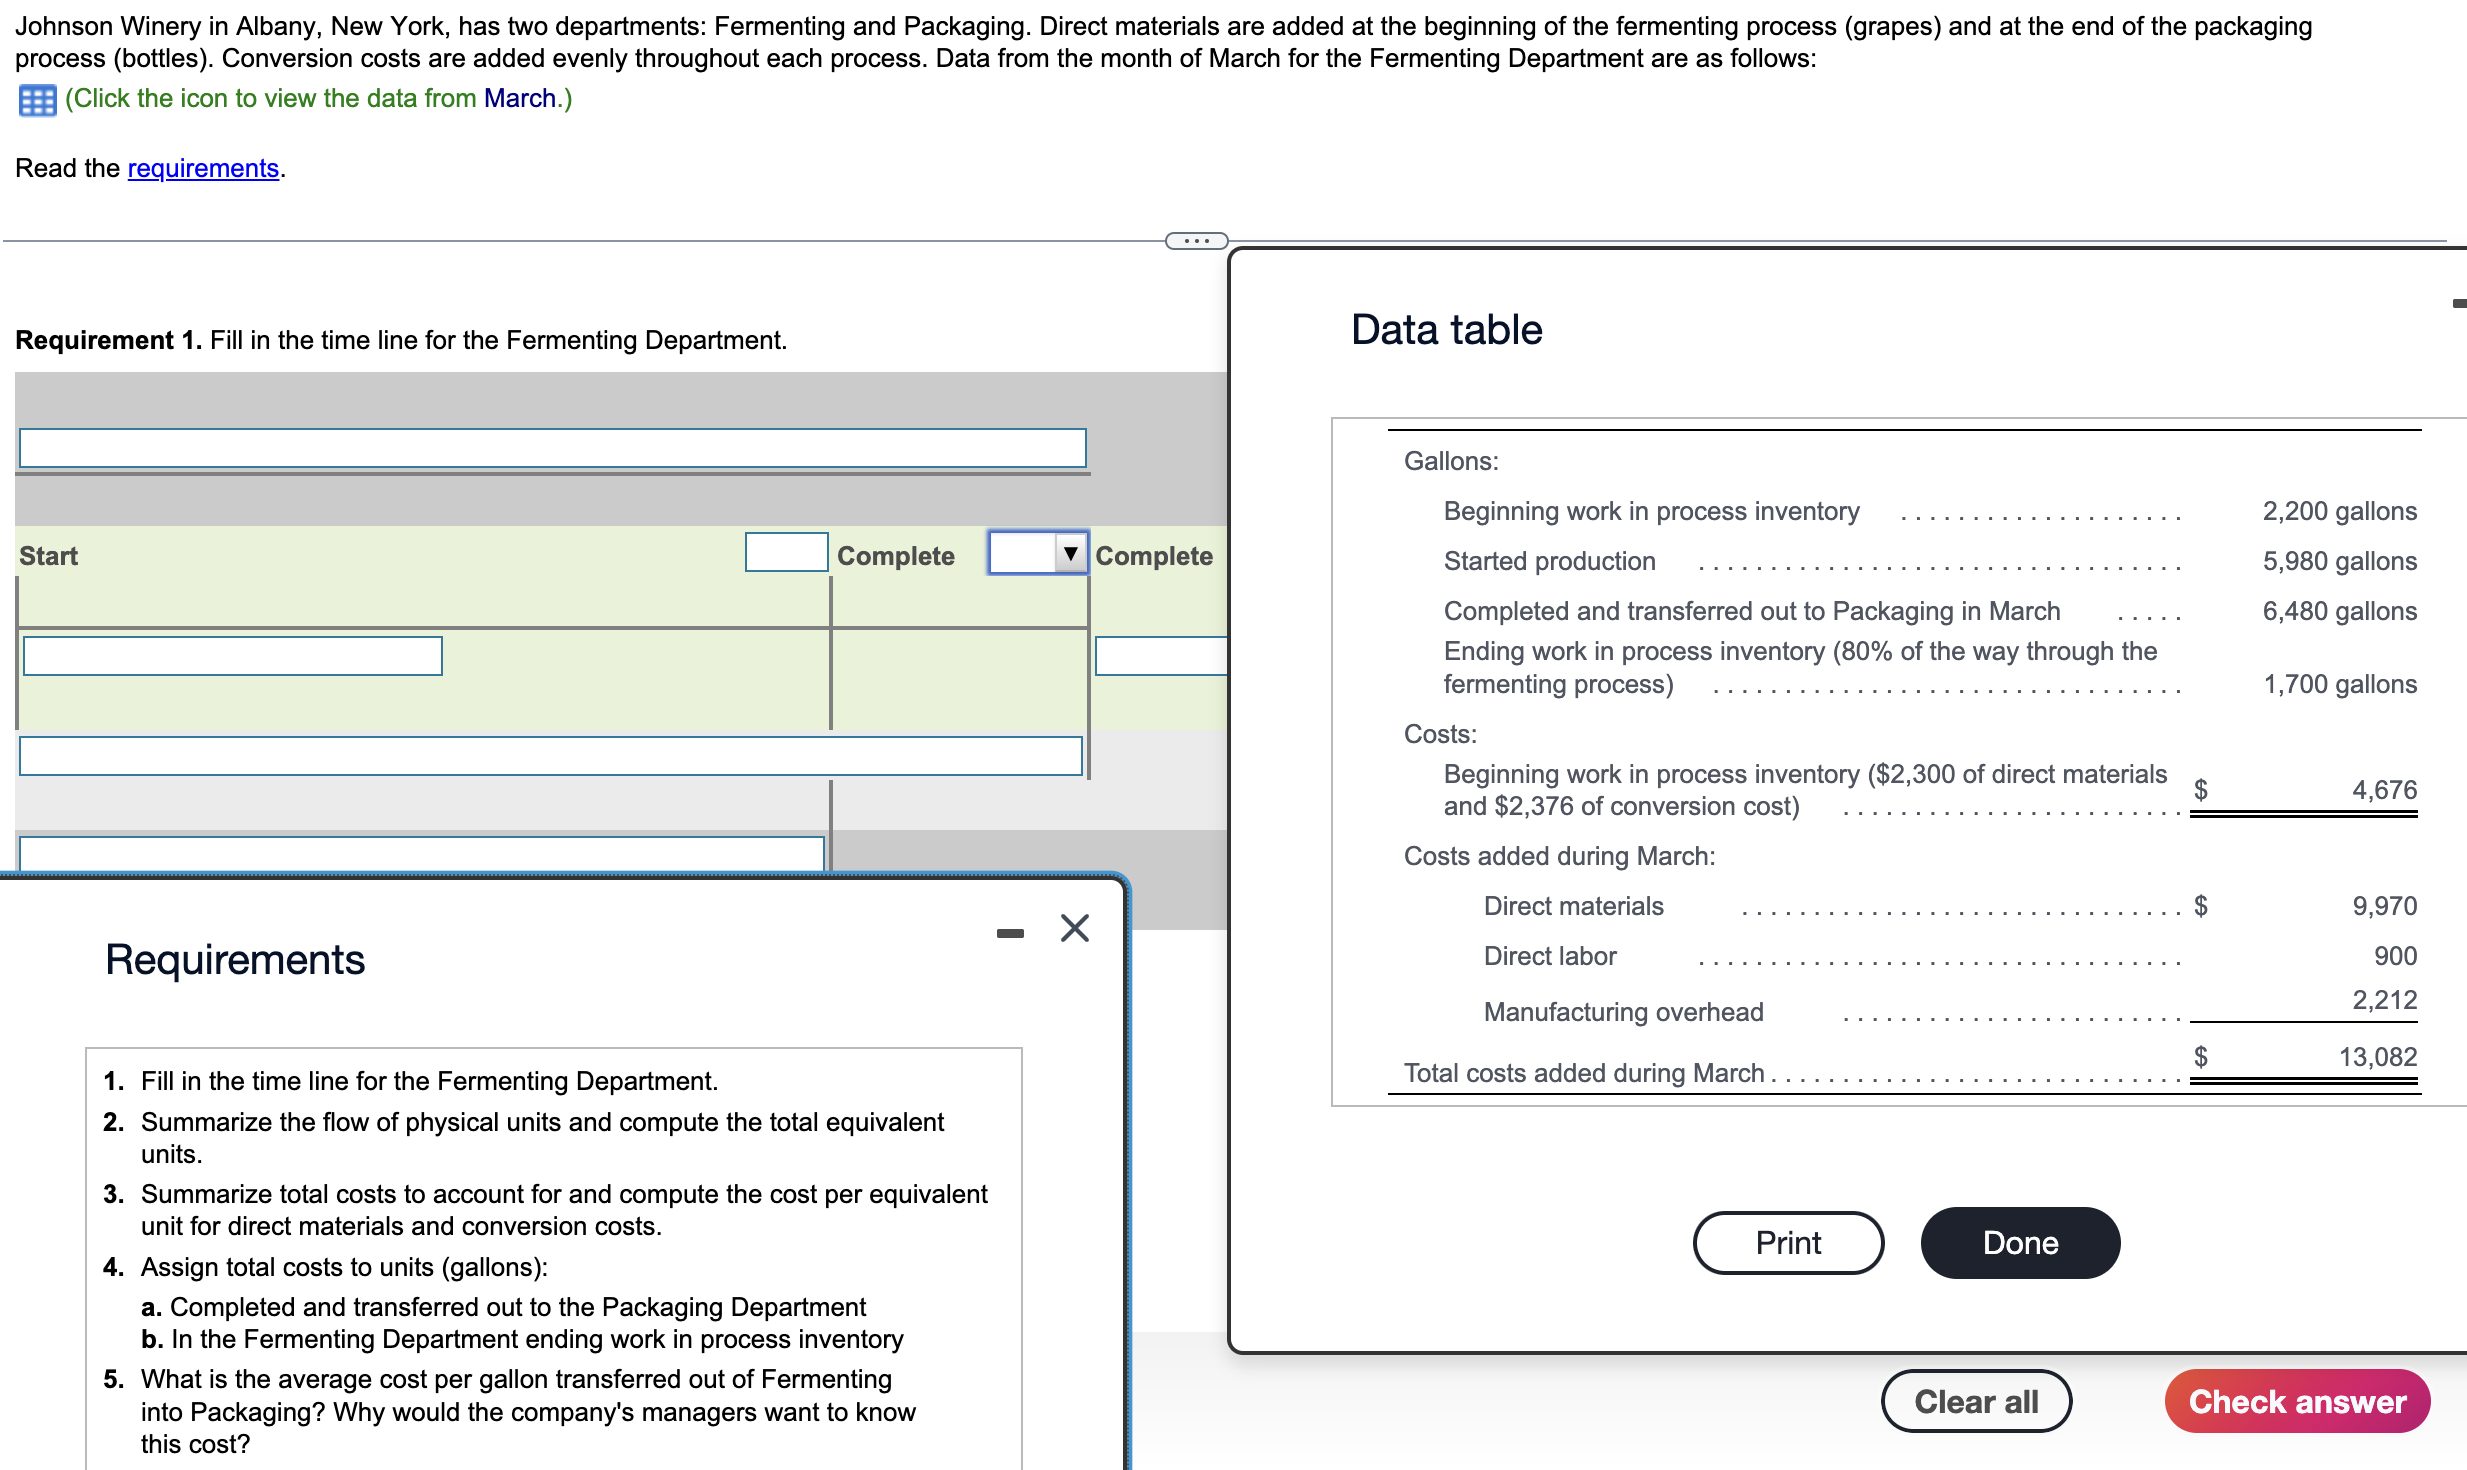Click the Data table heading
The width and height of the screenshot is (2467, 1470).
tap(1446, 330)
